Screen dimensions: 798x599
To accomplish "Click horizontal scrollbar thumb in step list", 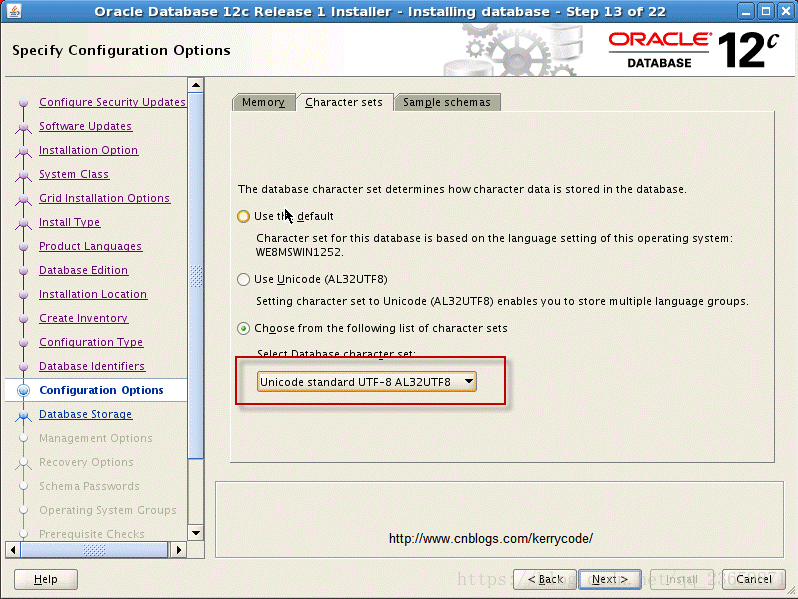I will (x=94, y=550).
